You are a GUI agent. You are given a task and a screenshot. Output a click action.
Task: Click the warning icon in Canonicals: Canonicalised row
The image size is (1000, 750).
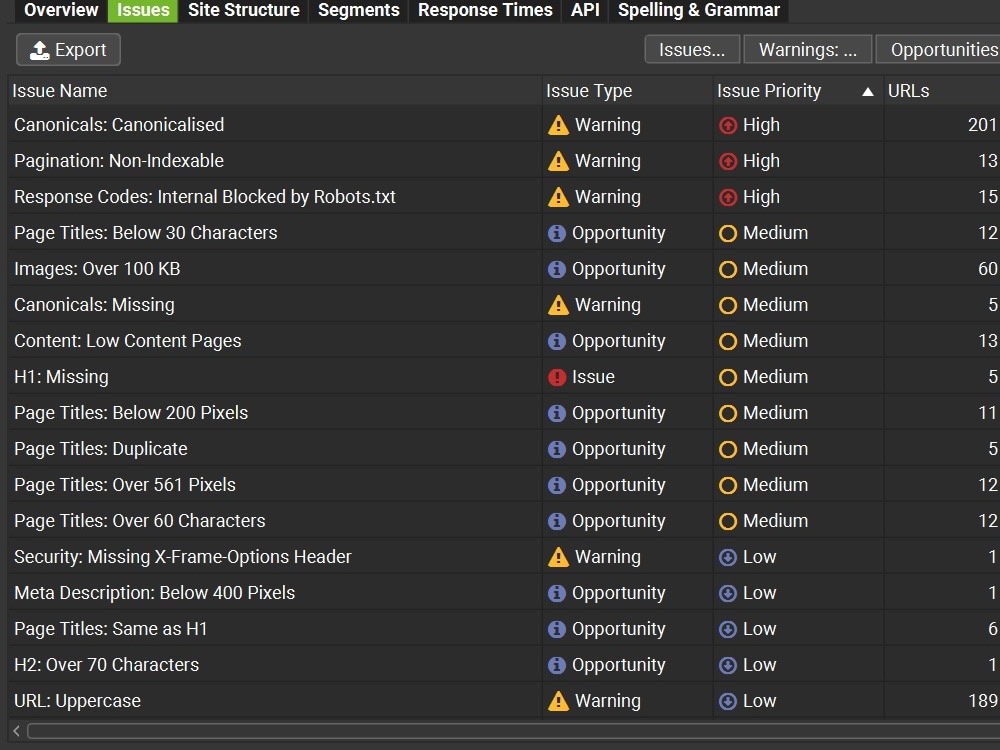point(558,125)
